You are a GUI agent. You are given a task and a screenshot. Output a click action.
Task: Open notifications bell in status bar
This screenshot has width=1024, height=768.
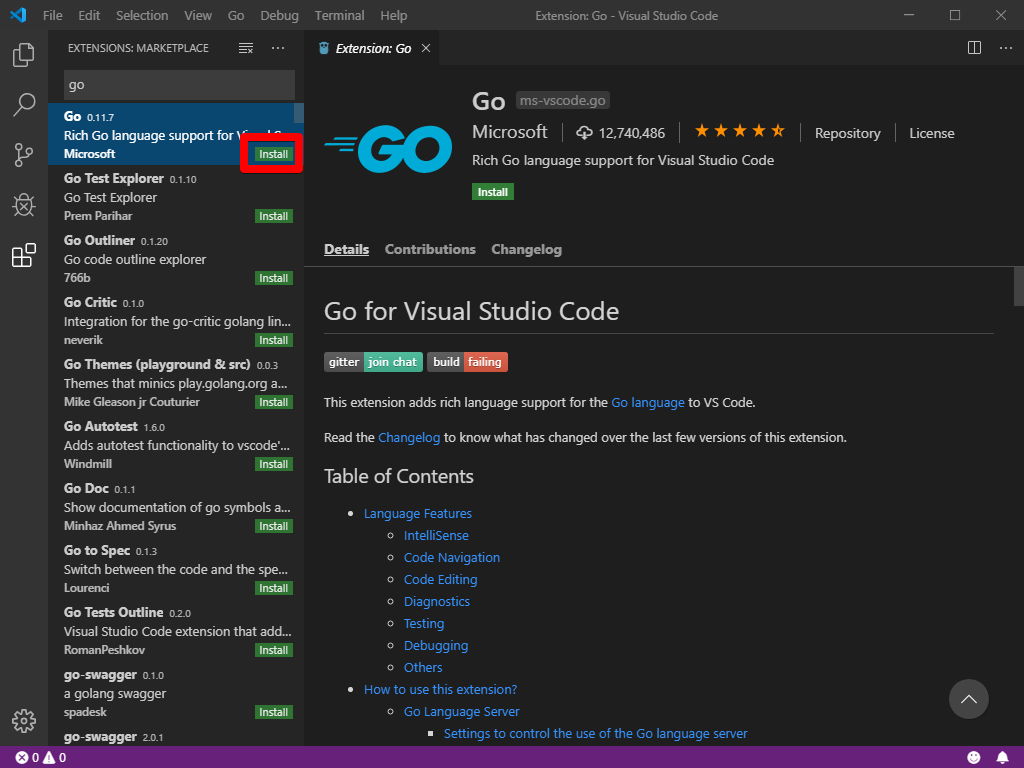click(1002, 757)
